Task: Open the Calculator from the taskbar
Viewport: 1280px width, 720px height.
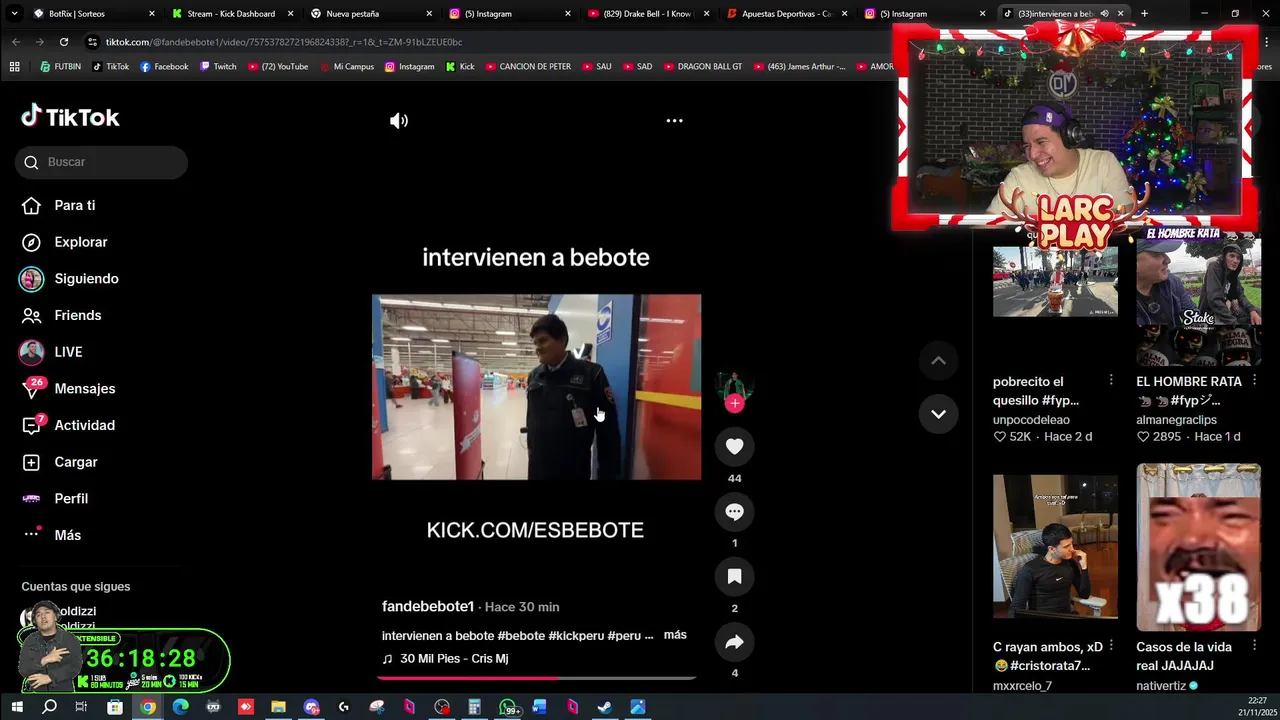Action: 474,707
